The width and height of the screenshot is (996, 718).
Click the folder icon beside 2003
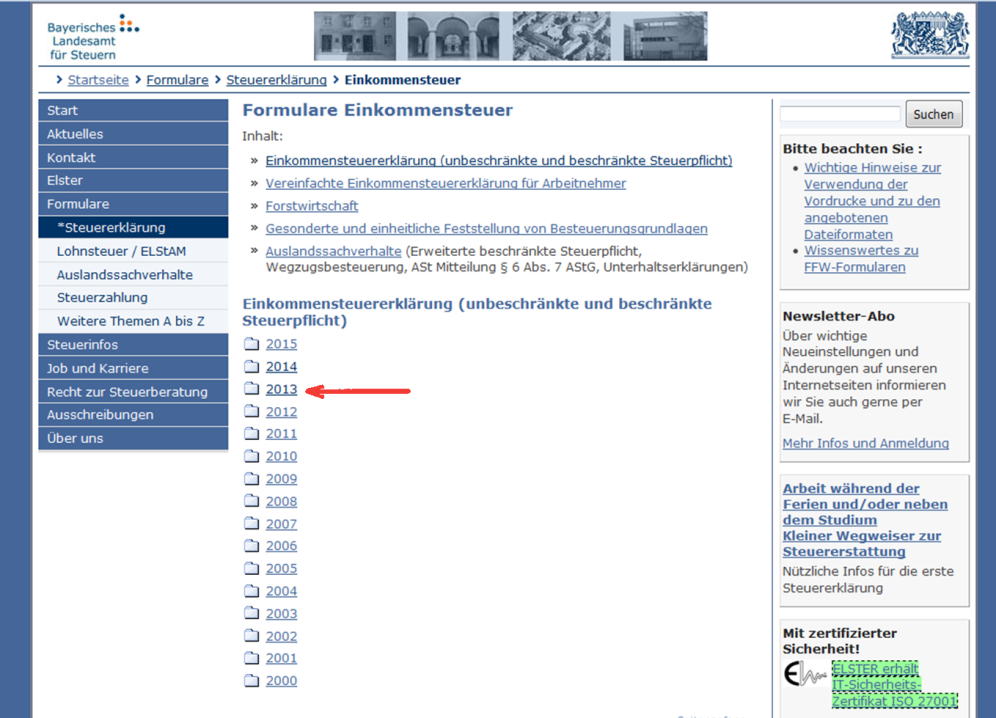click(x=252, y=613)
